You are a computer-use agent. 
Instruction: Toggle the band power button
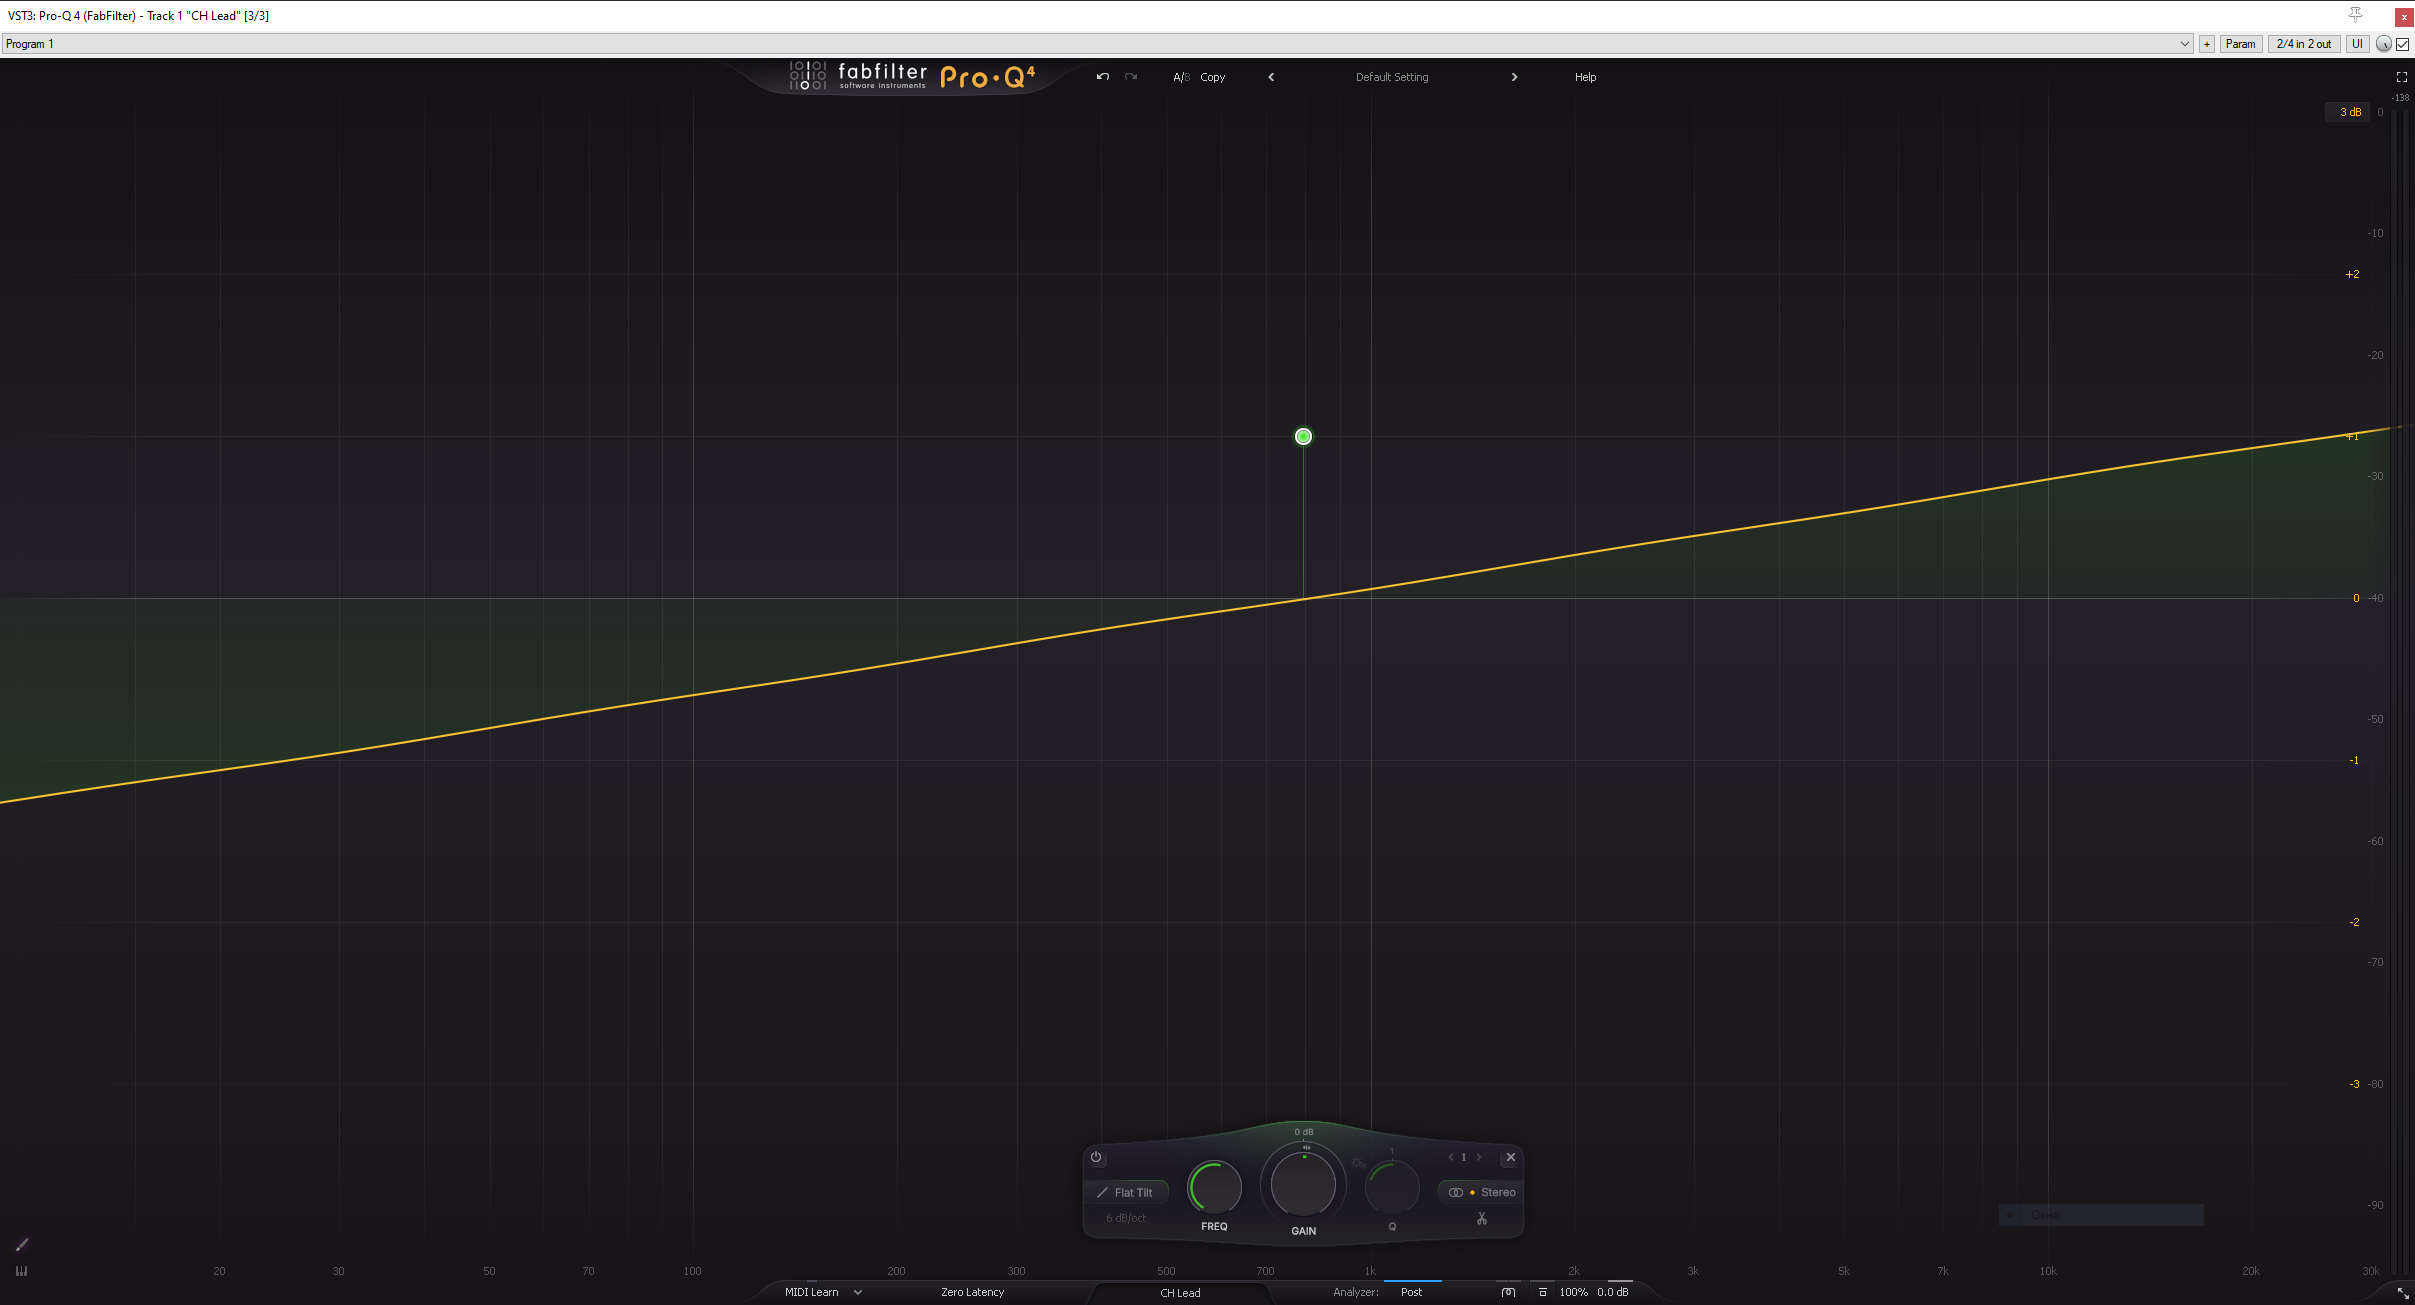click(1096, 1157)
